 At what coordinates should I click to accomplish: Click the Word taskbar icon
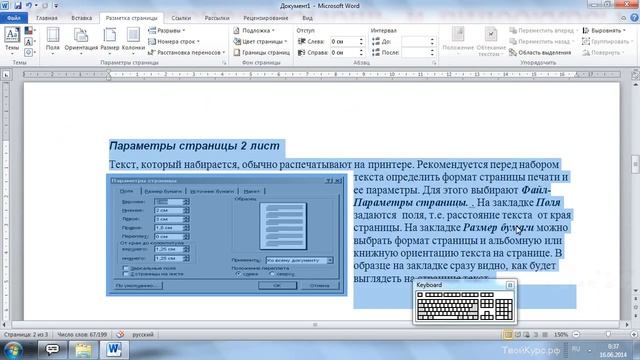pyautogui.click(x=114, y=350)
